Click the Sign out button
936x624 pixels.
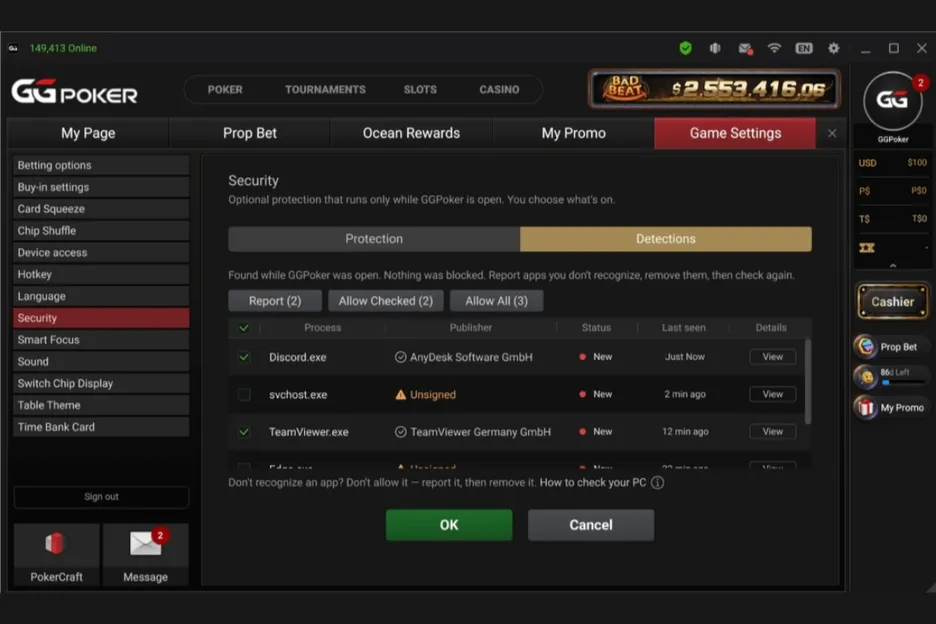[x=101, y=497]
